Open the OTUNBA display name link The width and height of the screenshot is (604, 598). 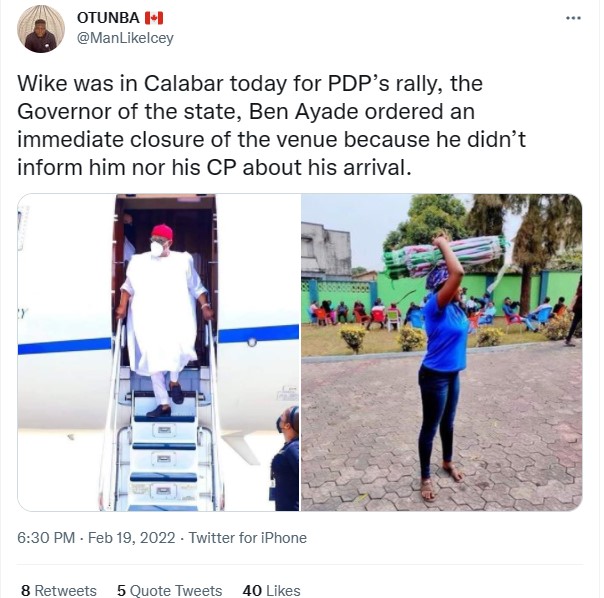(108, 18)
